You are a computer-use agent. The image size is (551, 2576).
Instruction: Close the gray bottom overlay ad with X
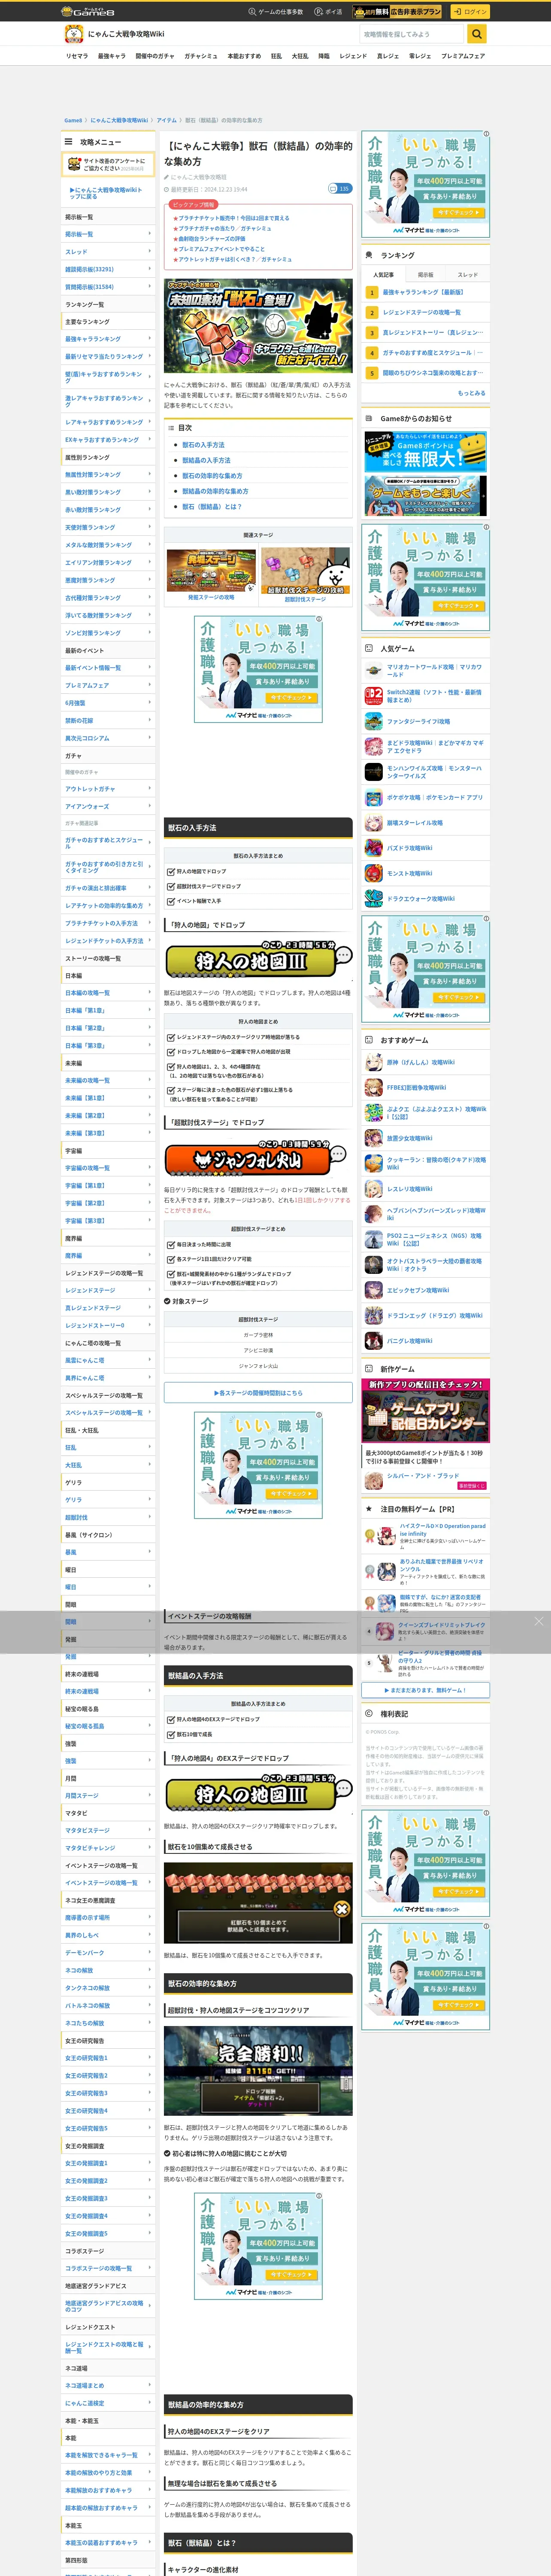pos(539,1621)
